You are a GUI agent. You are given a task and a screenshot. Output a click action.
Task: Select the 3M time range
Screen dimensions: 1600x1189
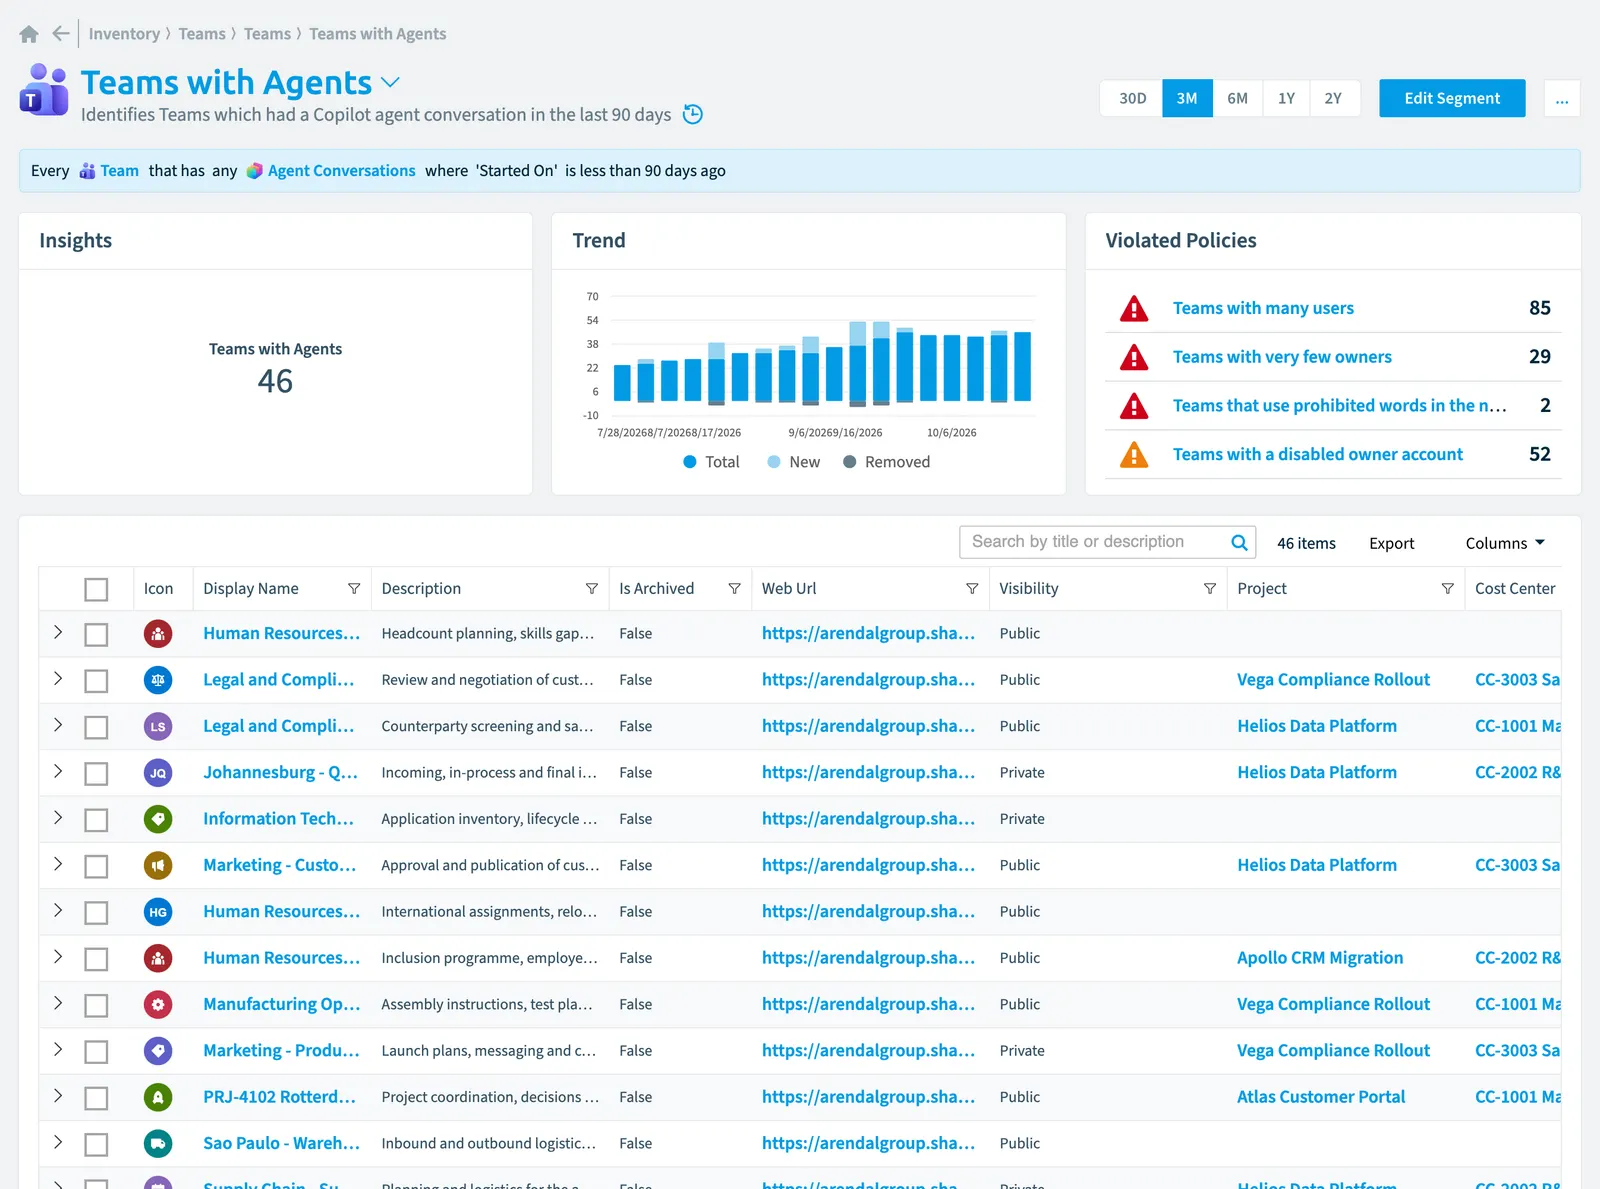1187,98
